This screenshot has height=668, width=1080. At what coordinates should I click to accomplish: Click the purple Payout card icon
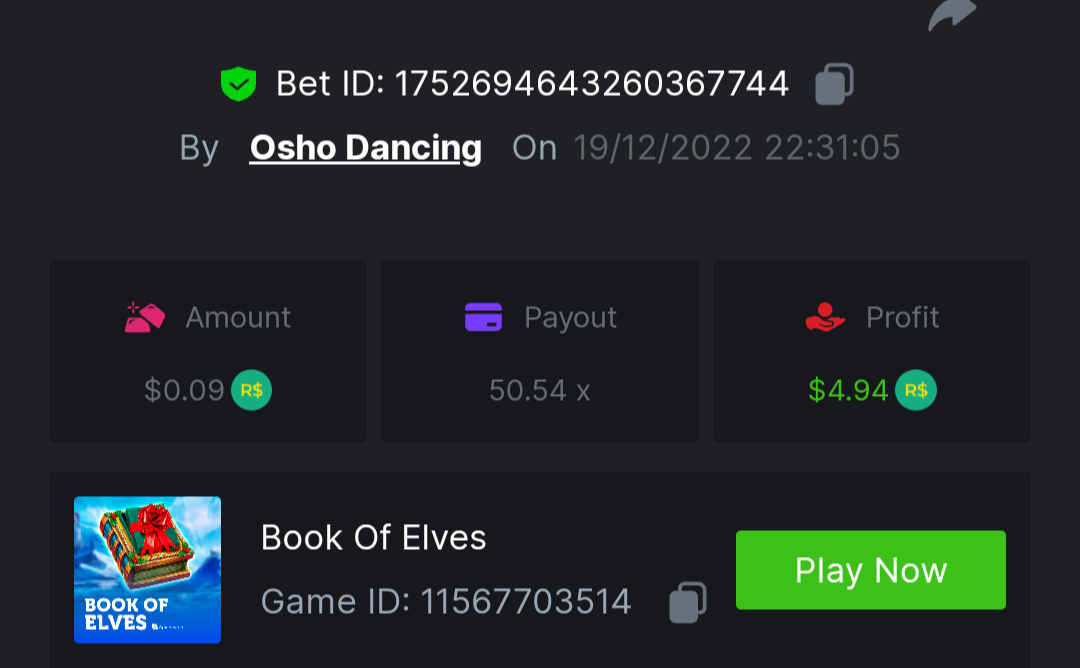pyautogui.click(x=483, y=317)
